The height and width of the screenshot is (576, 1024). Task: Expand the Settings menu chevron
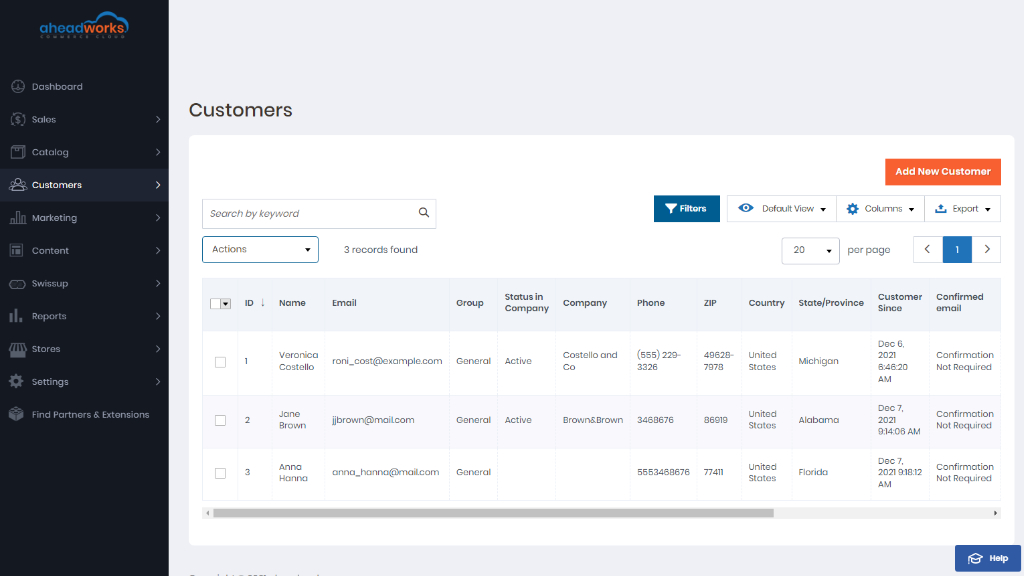158,381
